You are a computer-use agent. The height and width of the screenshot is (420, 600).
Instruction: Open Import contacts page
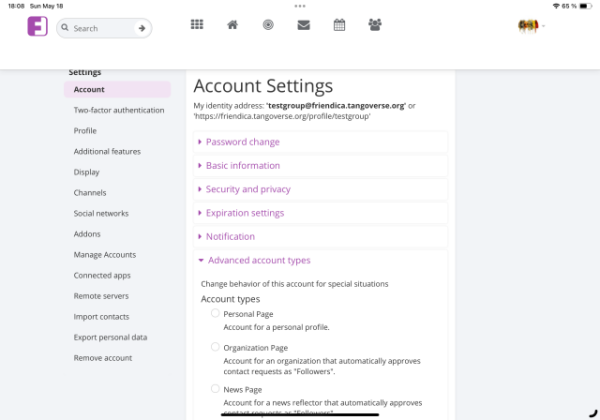click(101, 317)
